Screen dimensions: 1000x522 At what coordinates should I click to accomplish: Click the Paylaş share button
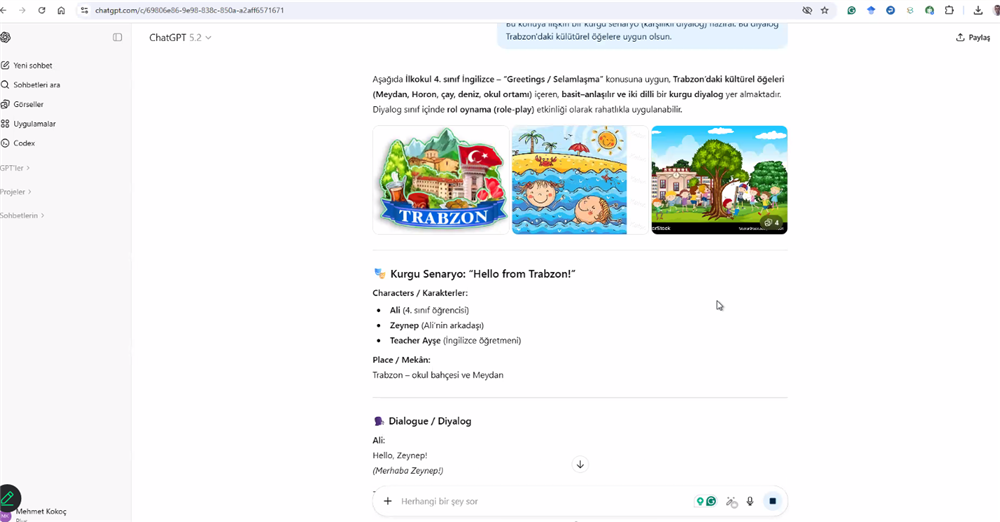pos(973,37)
